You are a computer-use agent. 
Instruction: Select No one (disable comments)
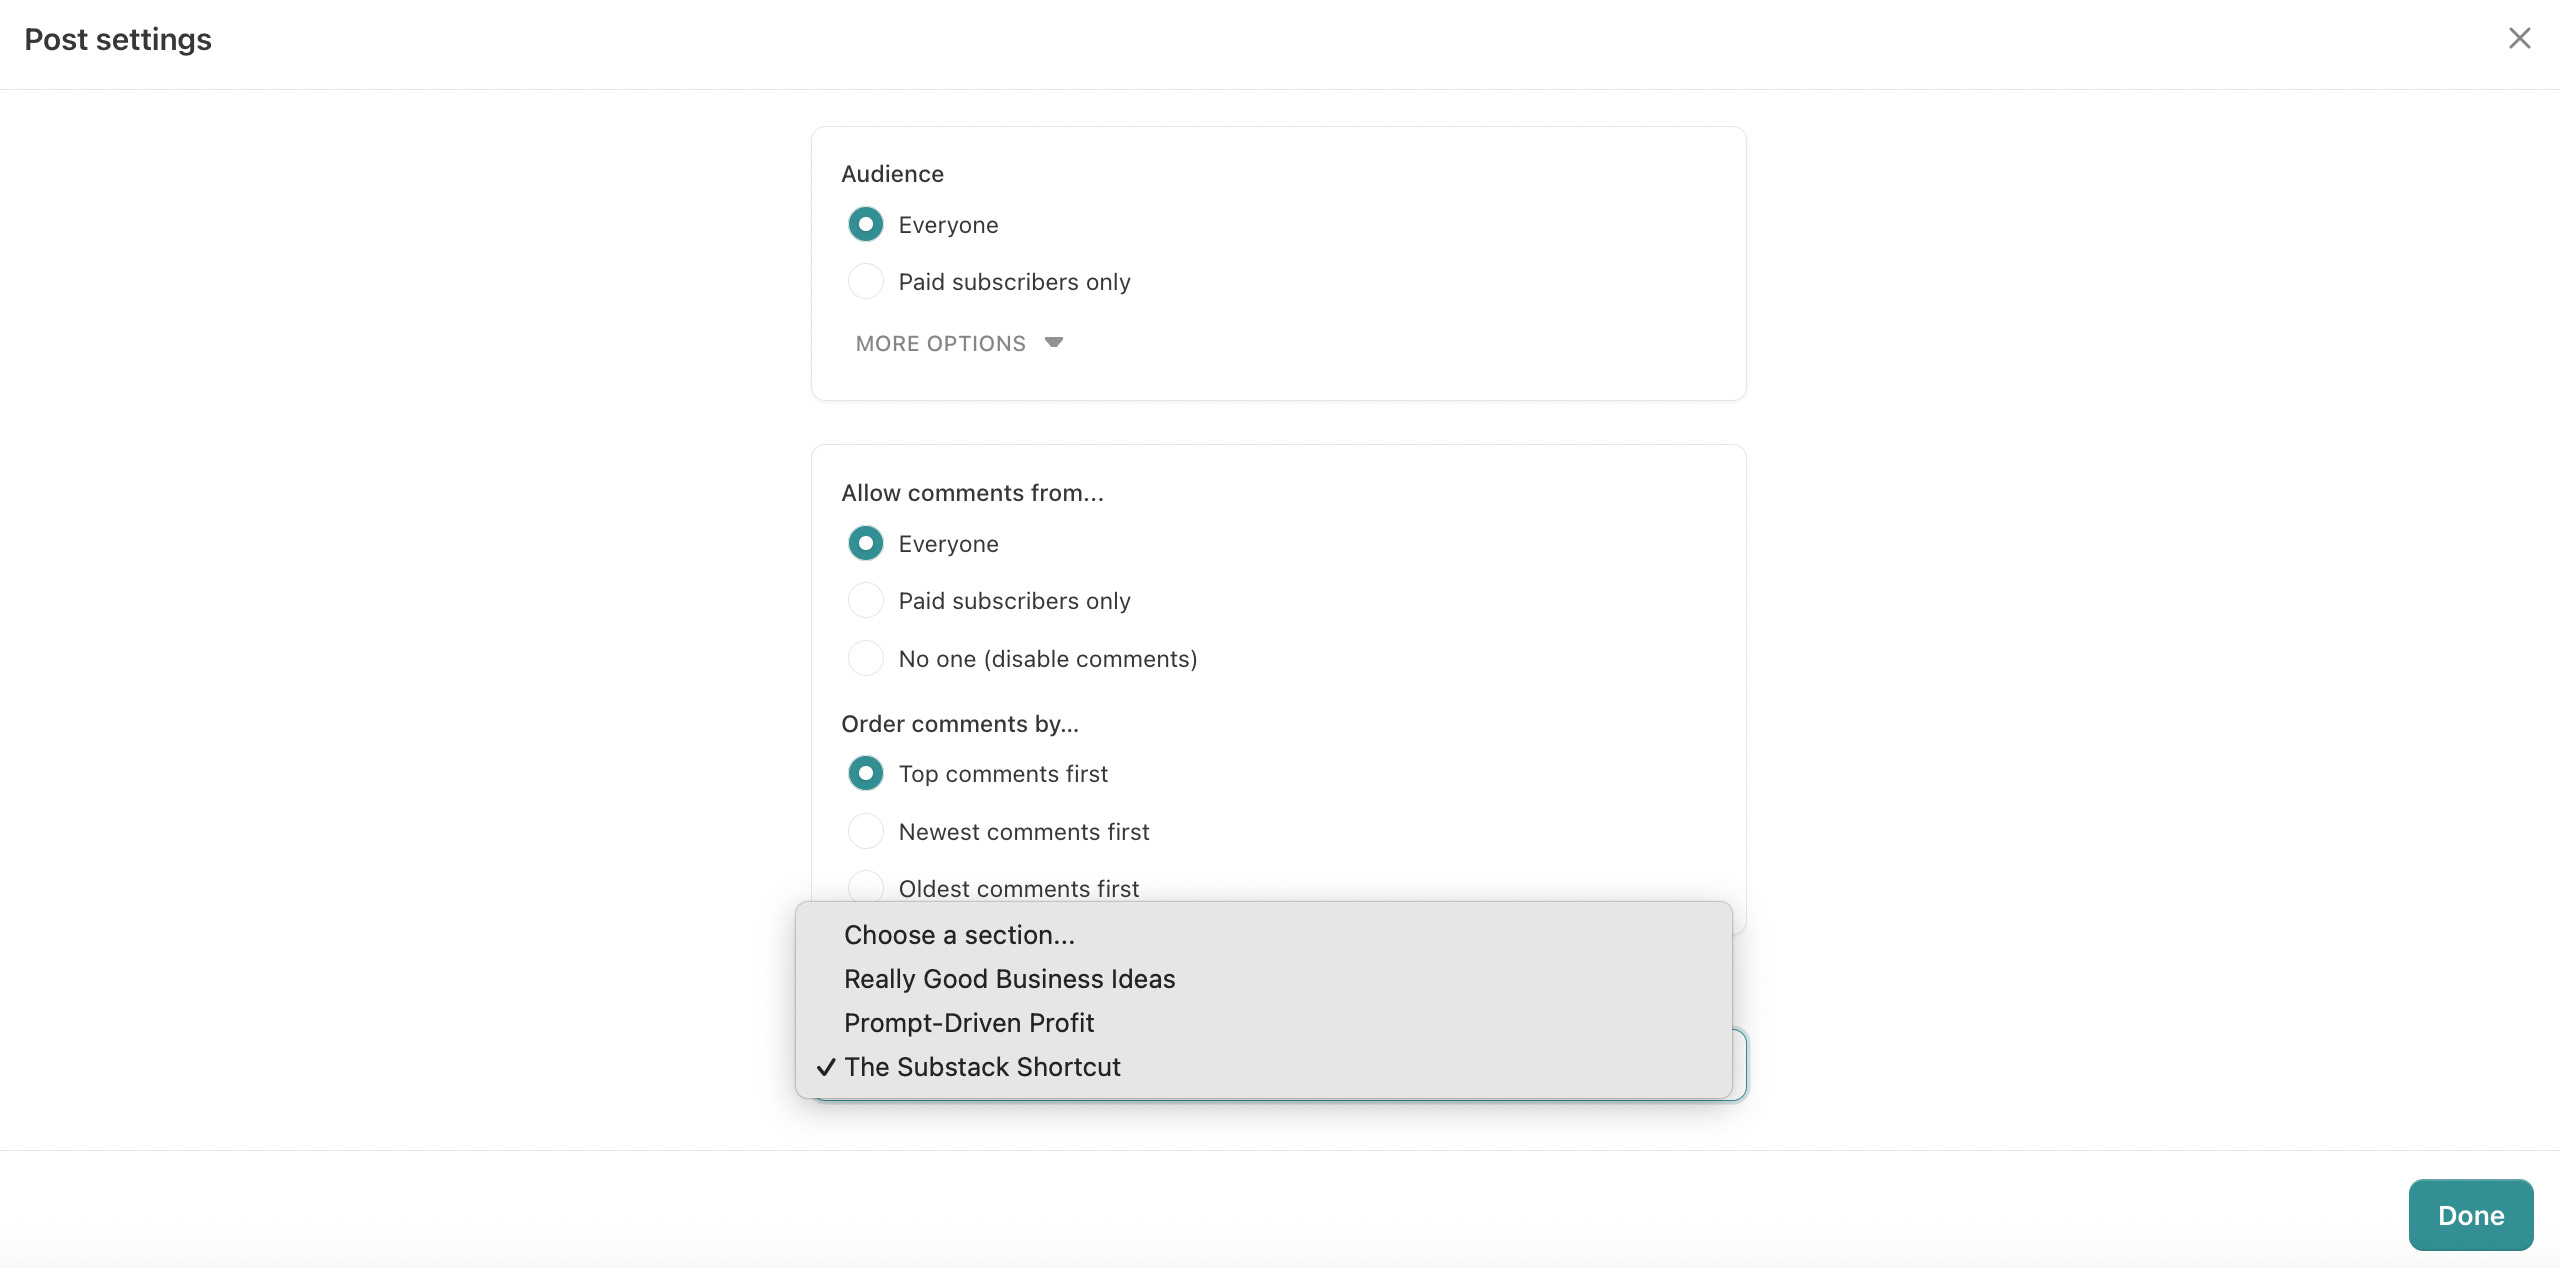[865, 658]
